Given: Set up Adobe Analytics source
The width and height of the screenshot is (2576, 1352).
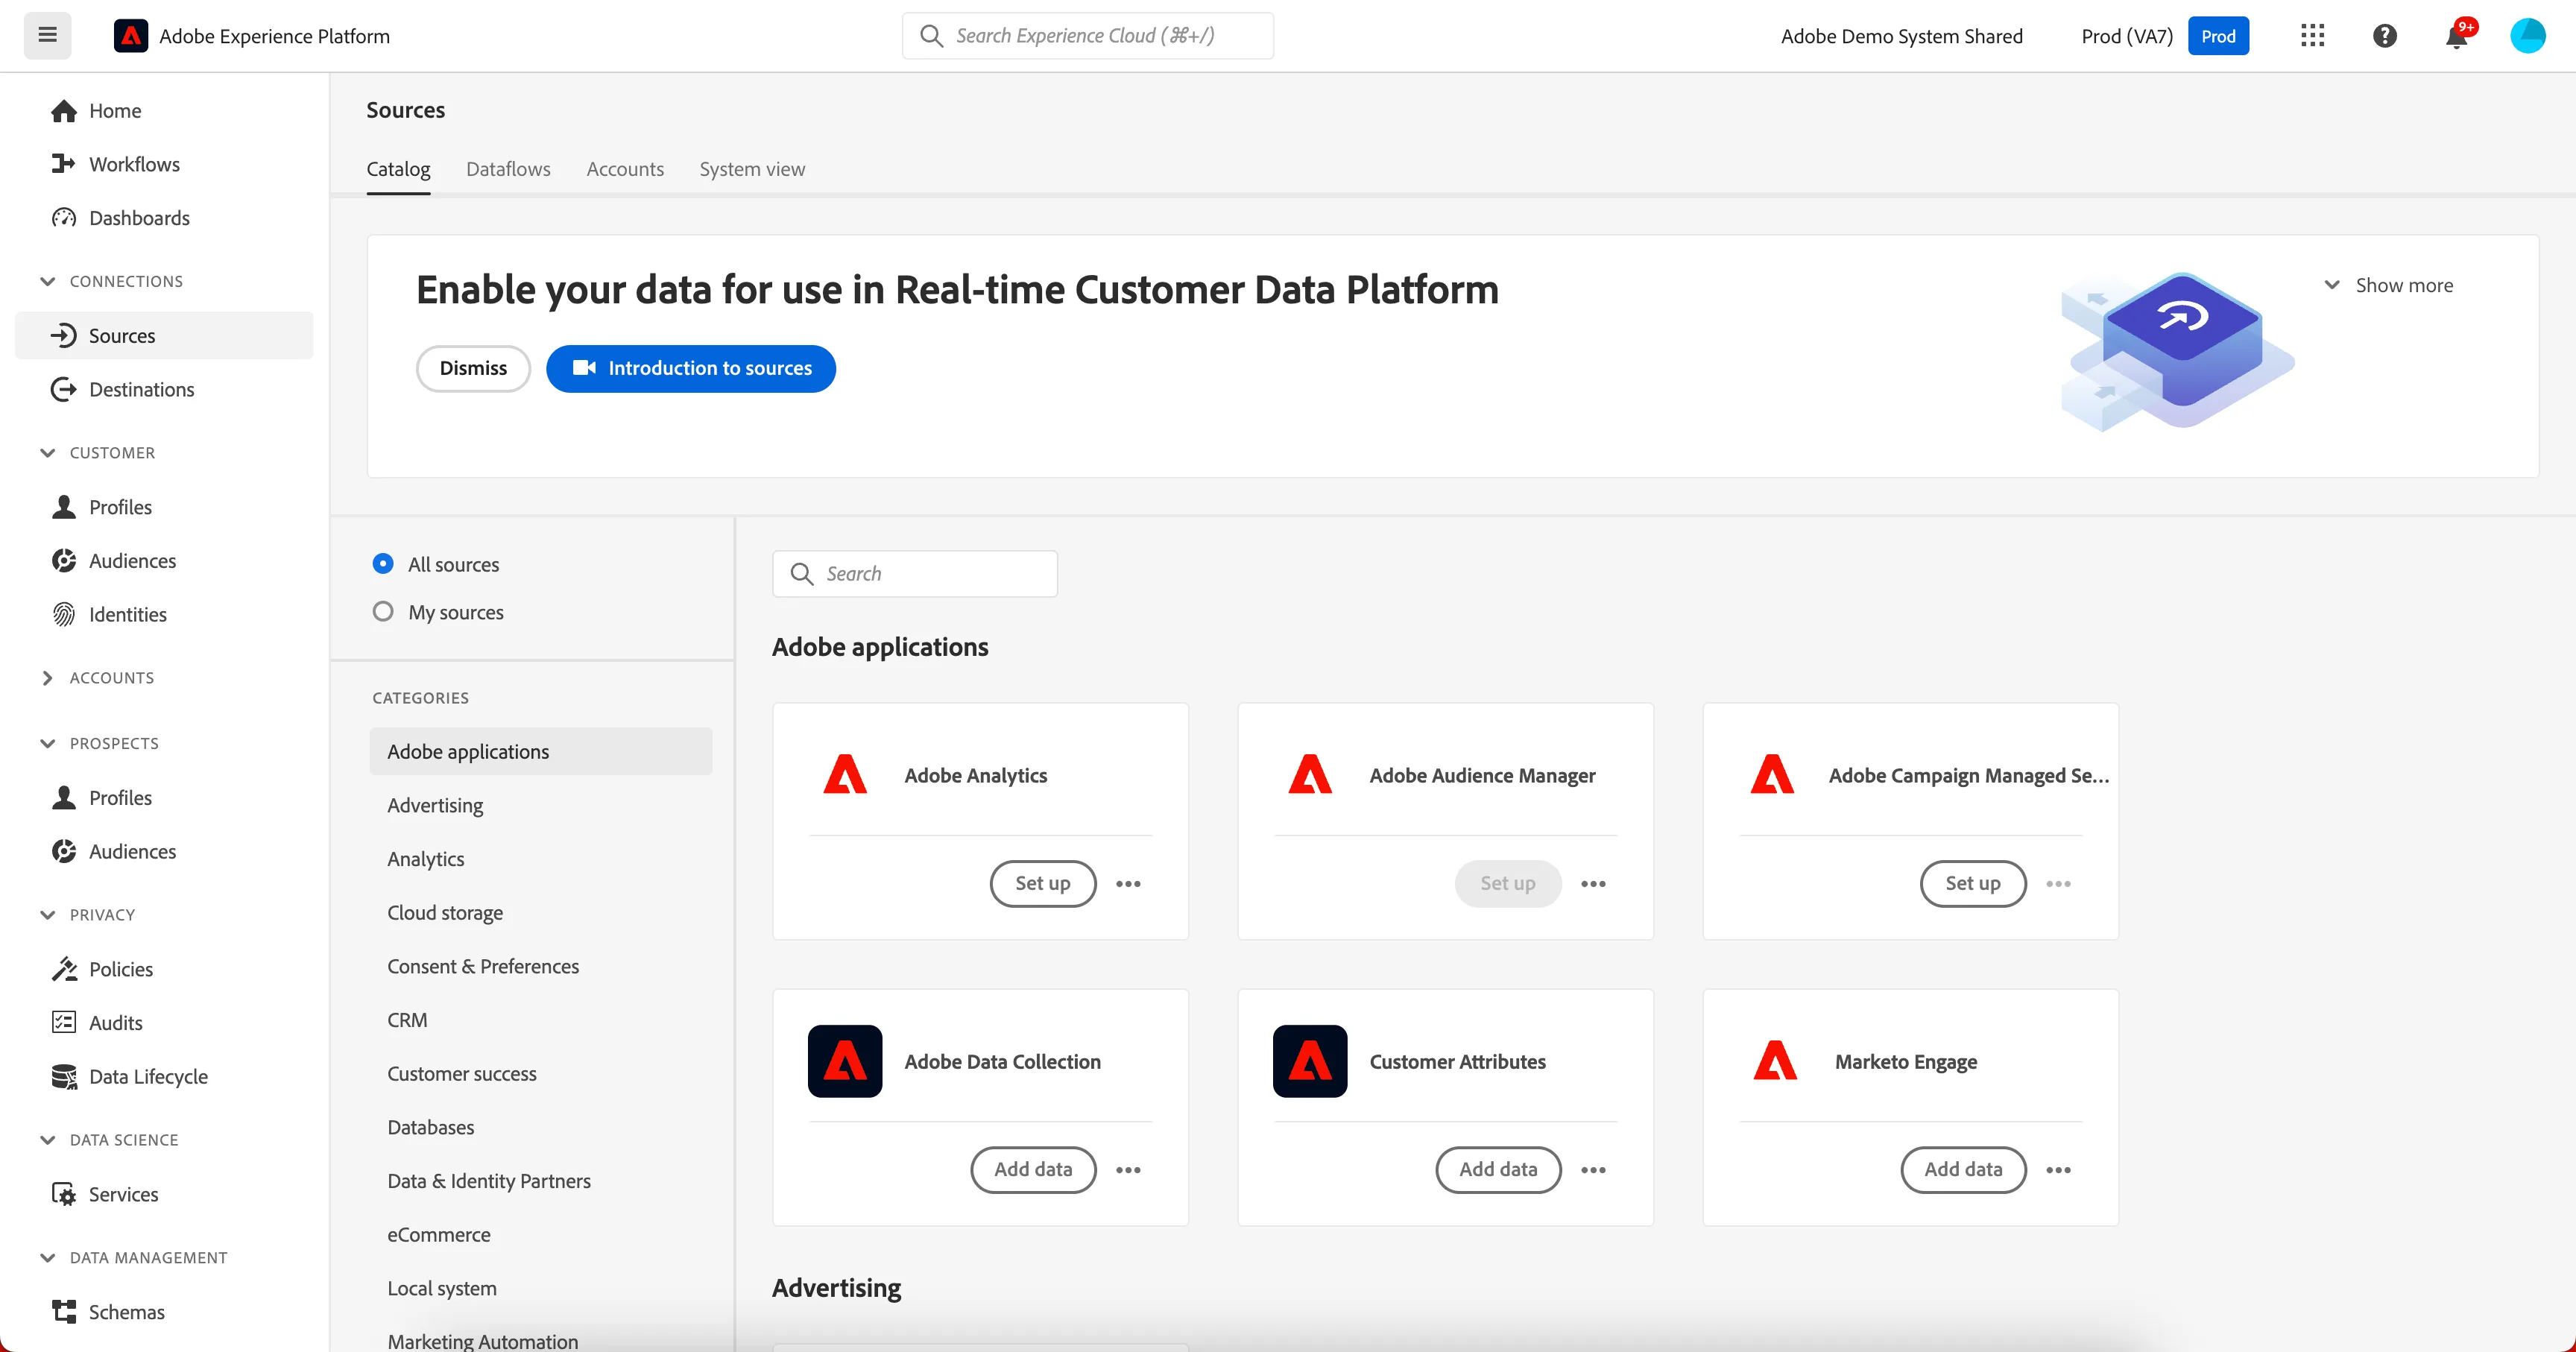Looking at the screenshot, I should point(1042,883).
